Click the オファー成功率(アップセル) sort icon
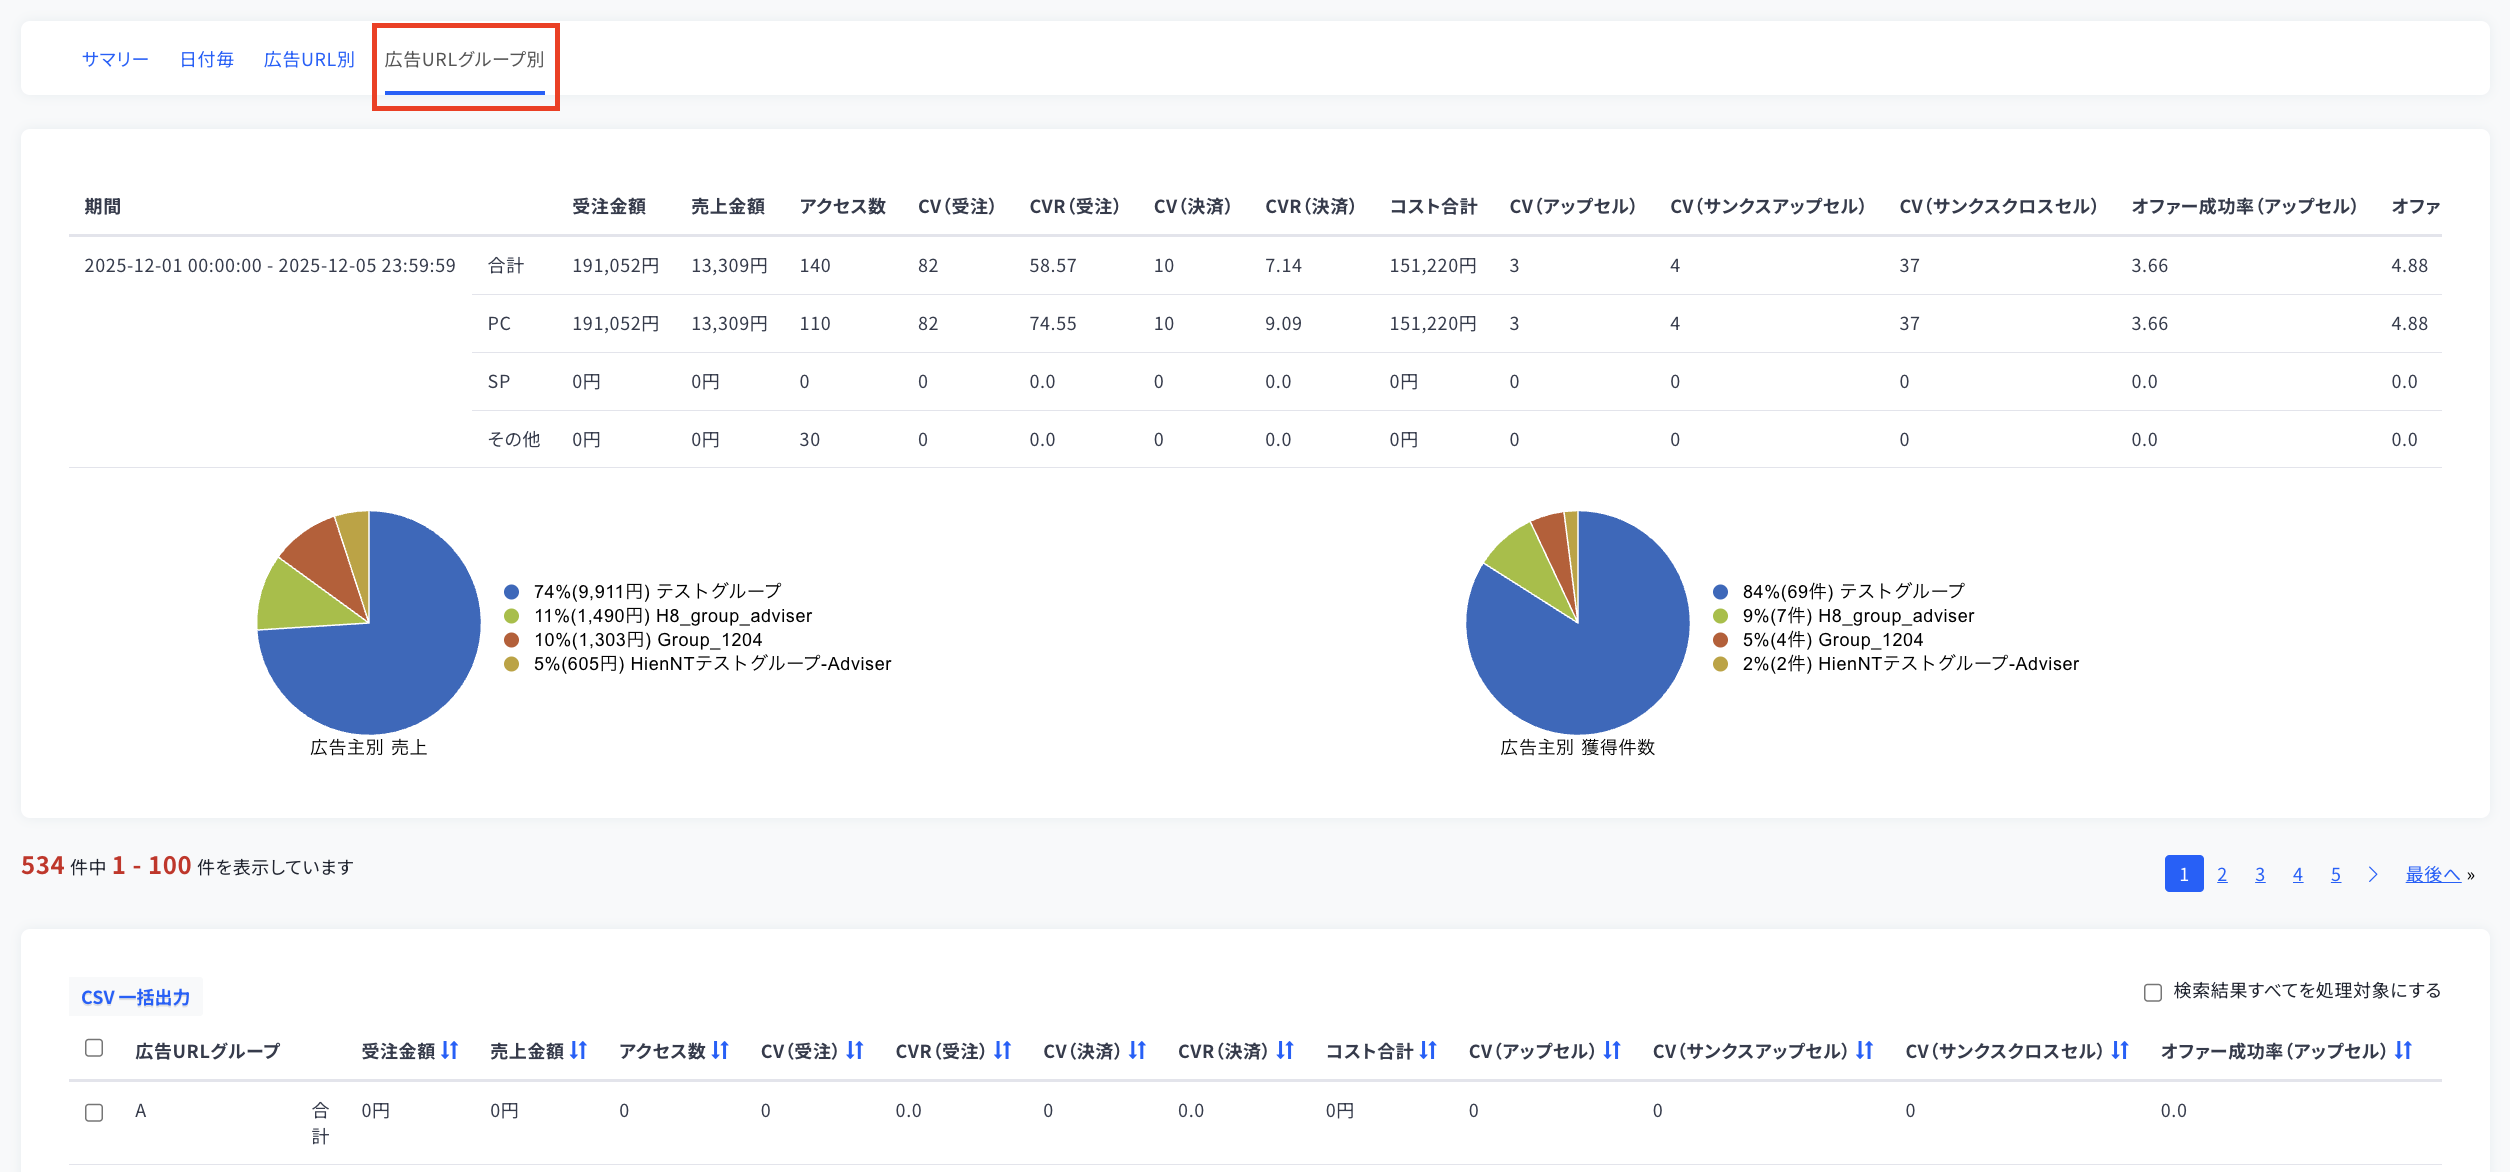The height and width of the screenshot is (1172, 2510). [x=2403, y=1051]
